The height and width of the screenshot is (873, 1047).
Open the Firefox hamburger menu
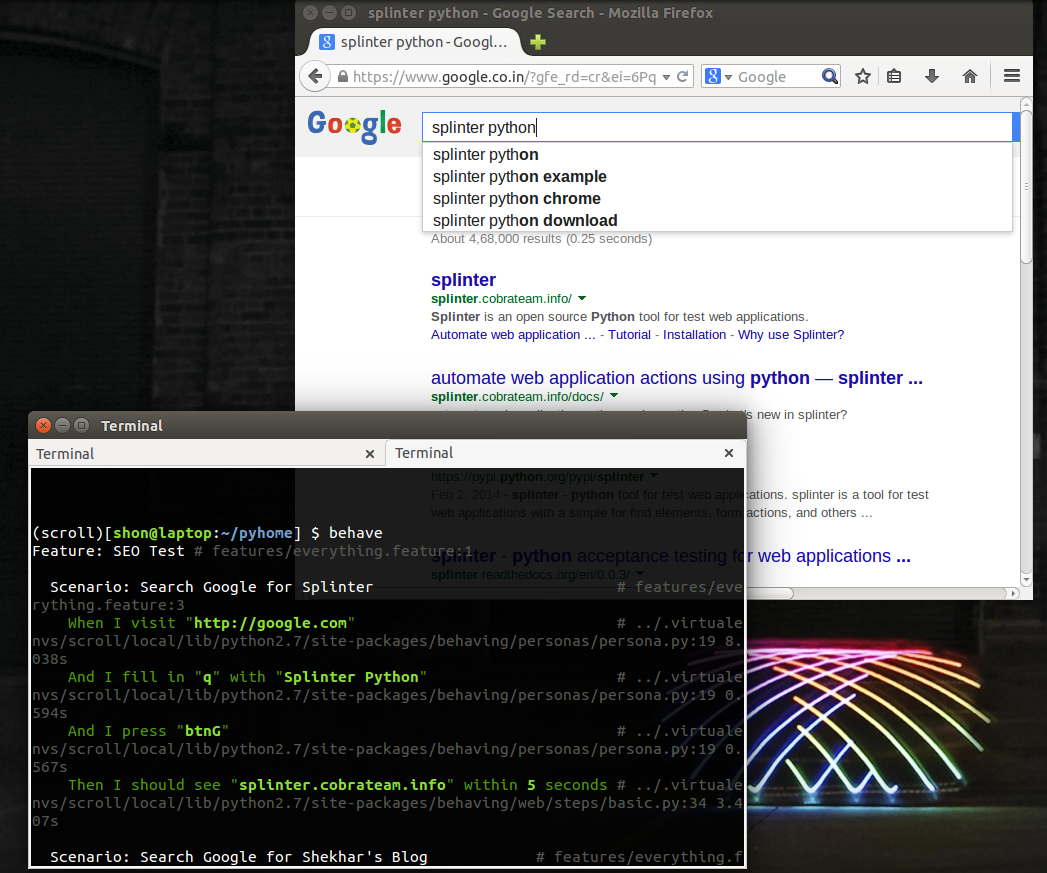click(x=1011, y=77)
